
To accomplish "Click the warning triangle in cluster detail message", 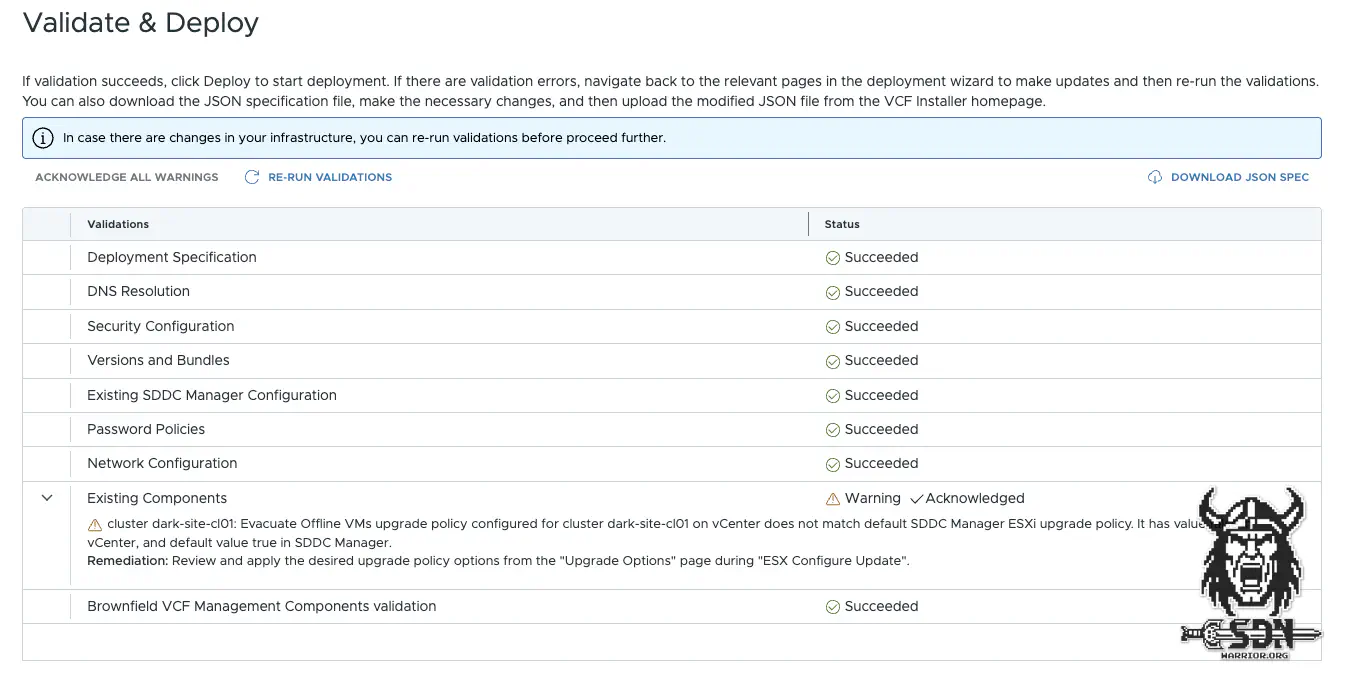I will coord(95,524).
